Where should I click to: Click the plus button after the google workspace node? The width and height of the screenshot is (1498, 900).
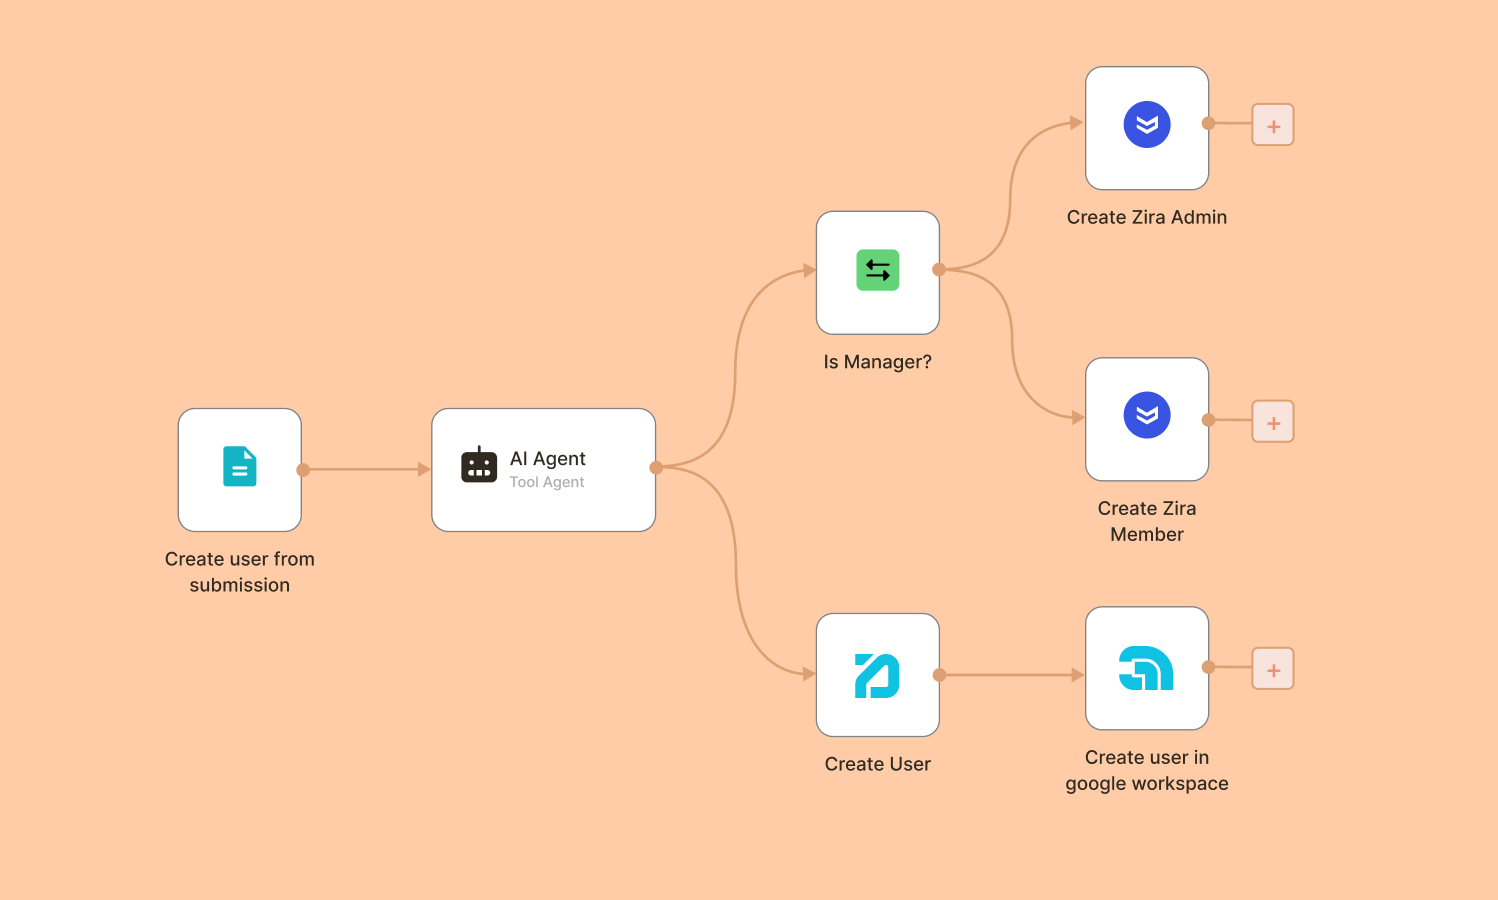(1272, 669)
